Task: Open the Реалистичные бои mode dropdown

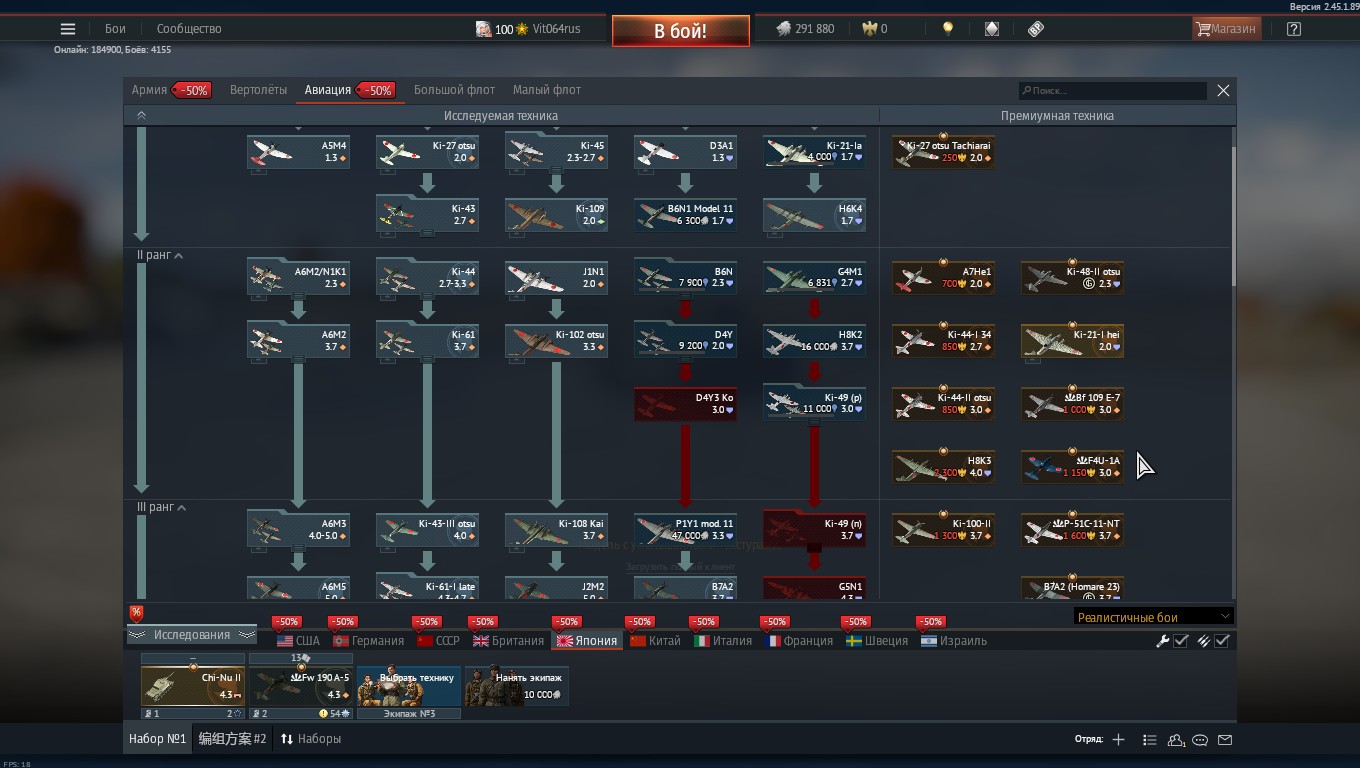Action: pyautogui.click(x=1154, y=617)
